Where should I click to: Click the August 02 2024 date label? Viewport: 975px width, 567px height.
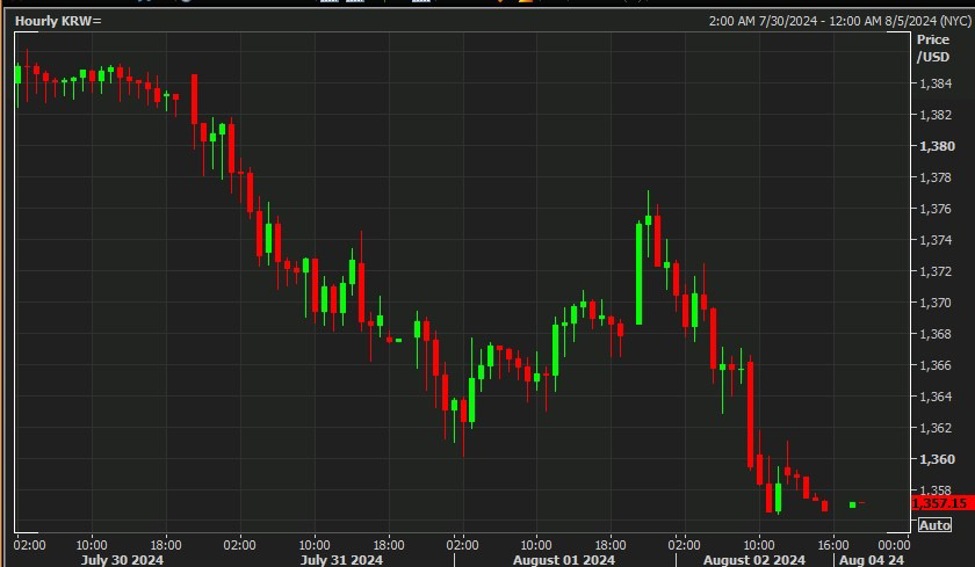point(754,560)
